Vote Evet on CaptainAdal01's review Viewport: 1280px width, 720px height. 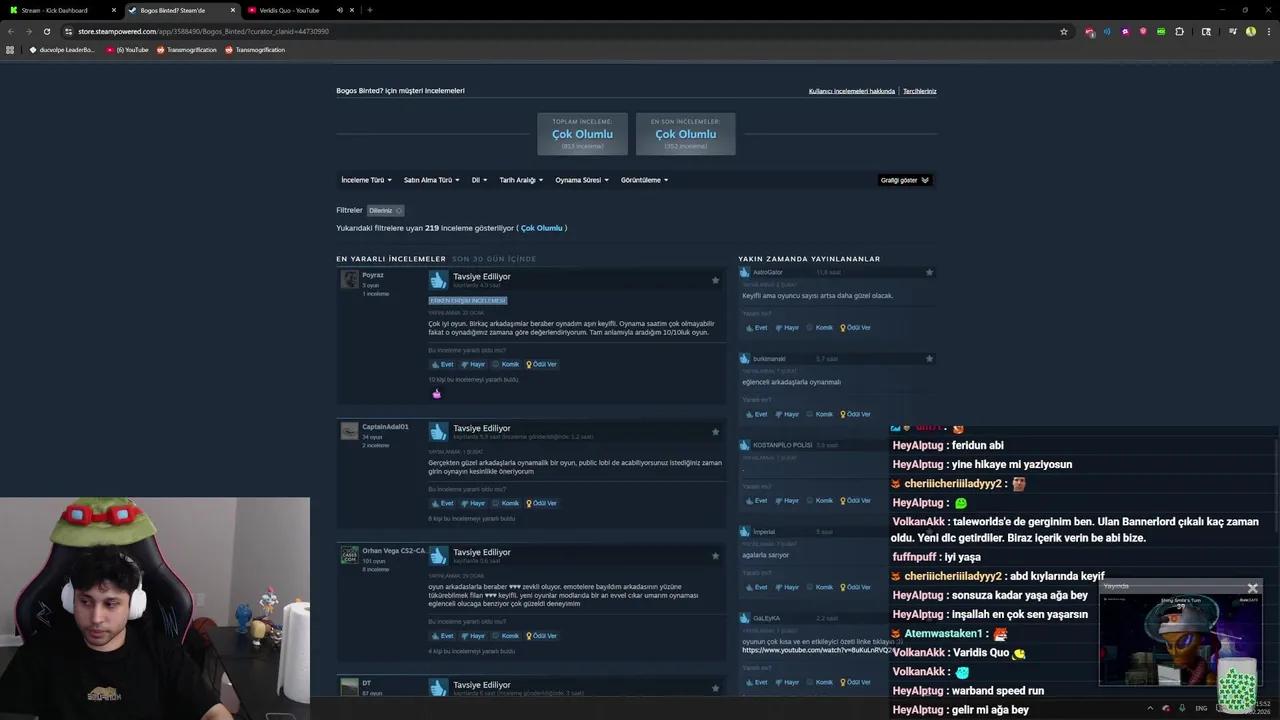[x=442, y=503]
